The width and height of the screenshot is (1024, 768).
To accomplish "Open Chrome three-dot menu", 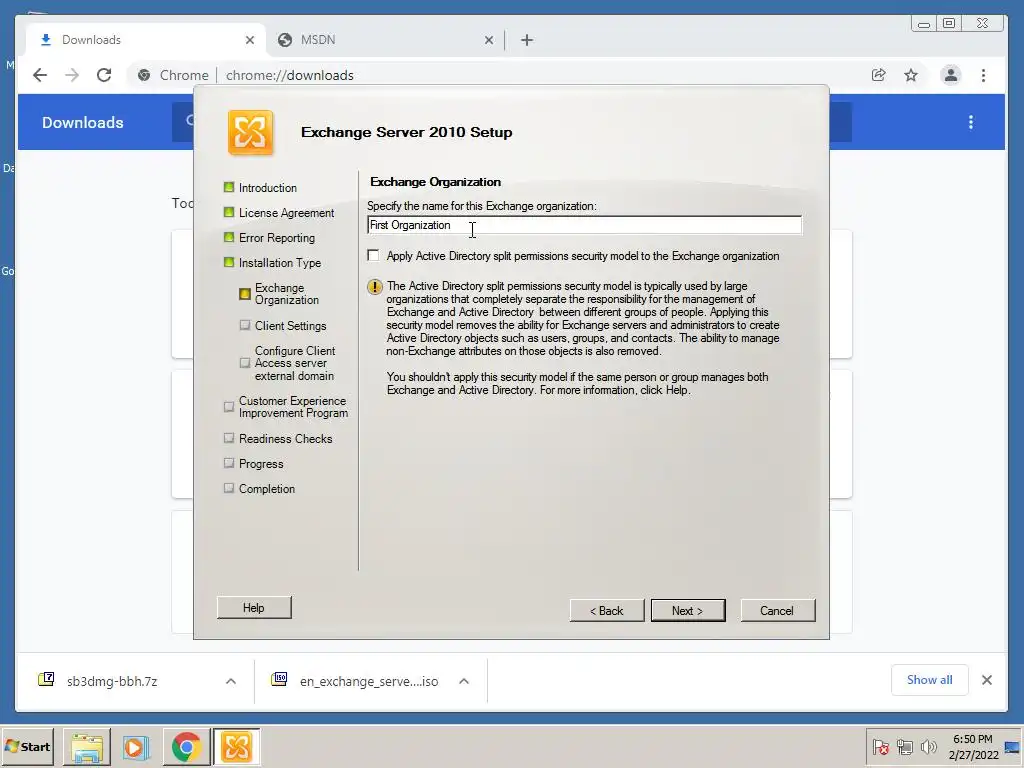I will pyautogui.click(x=984, y=75).
